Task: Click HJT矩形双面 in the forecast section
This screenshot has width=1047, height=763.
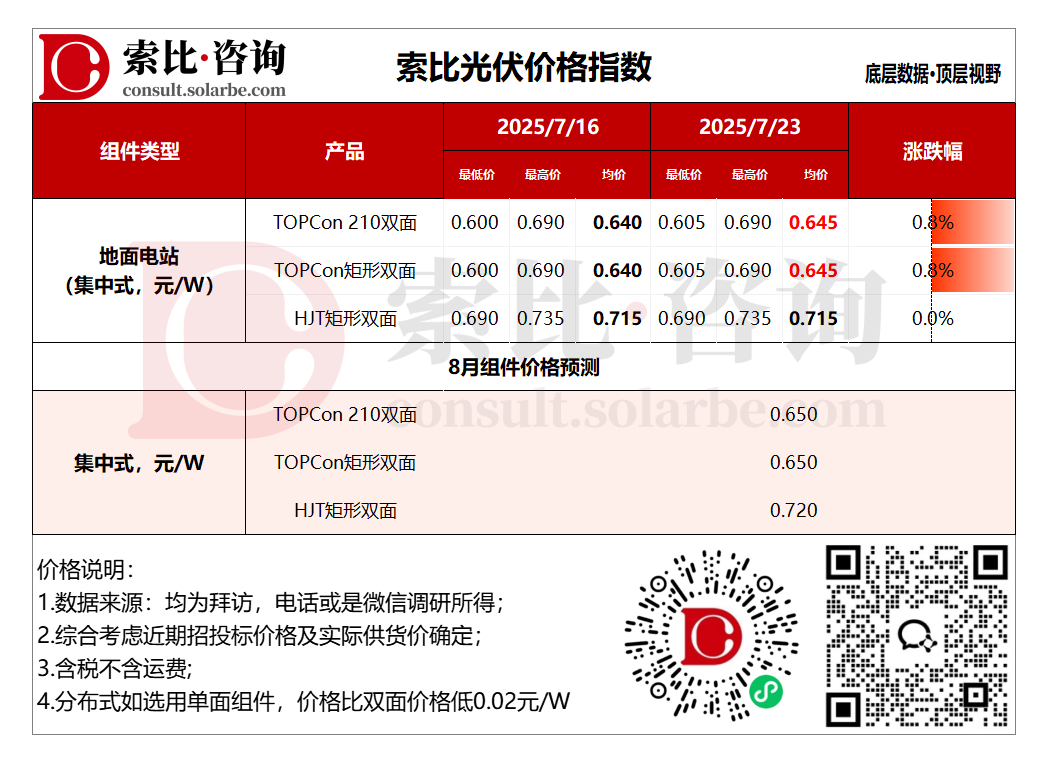Action: click(345, 511)
